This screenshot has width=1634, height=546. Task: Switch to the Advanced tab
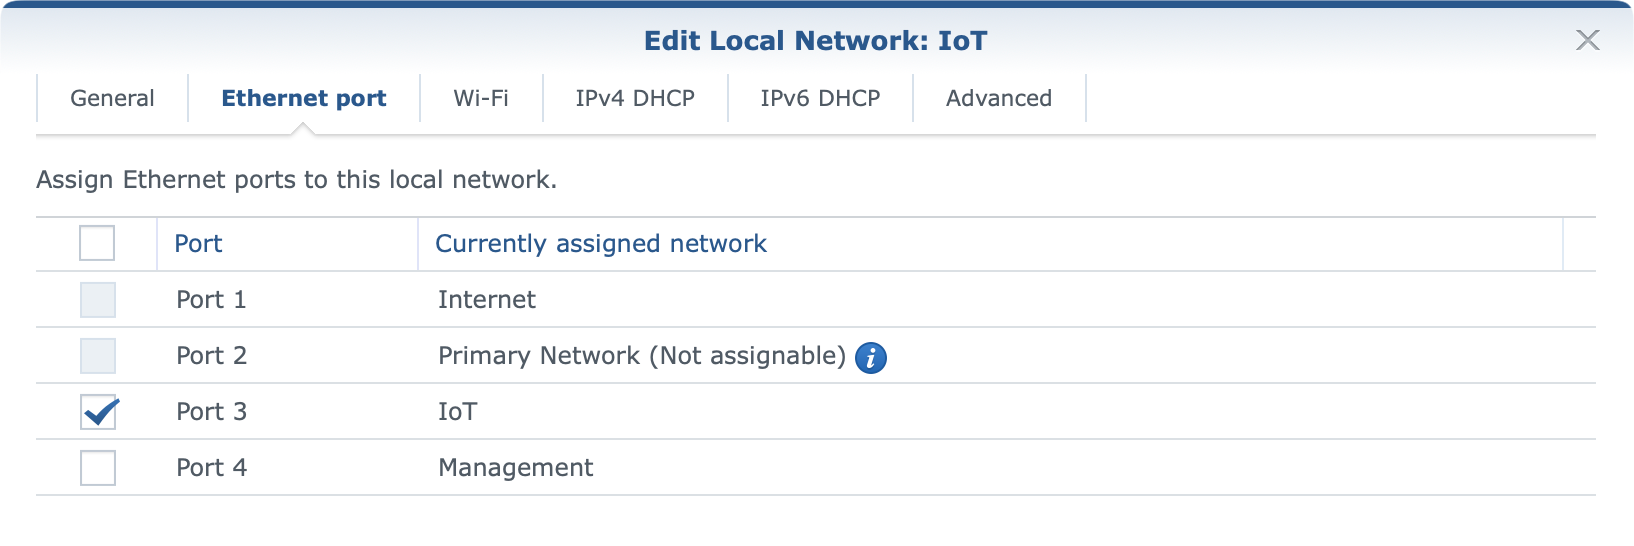999,98
